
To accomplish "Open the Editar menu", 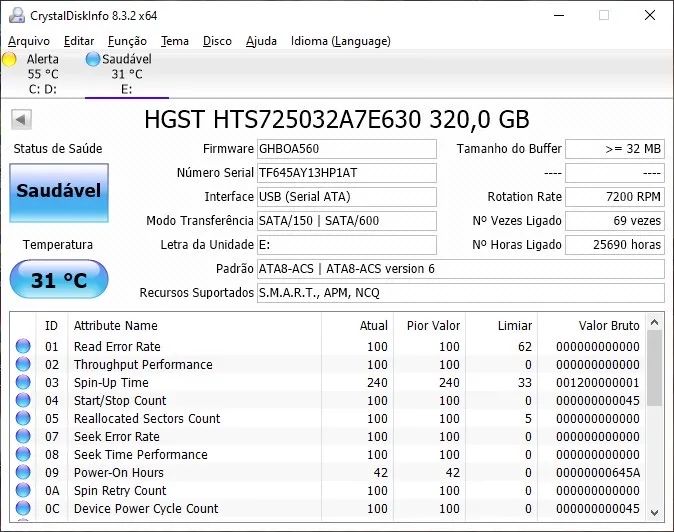I will coord(79,41).
